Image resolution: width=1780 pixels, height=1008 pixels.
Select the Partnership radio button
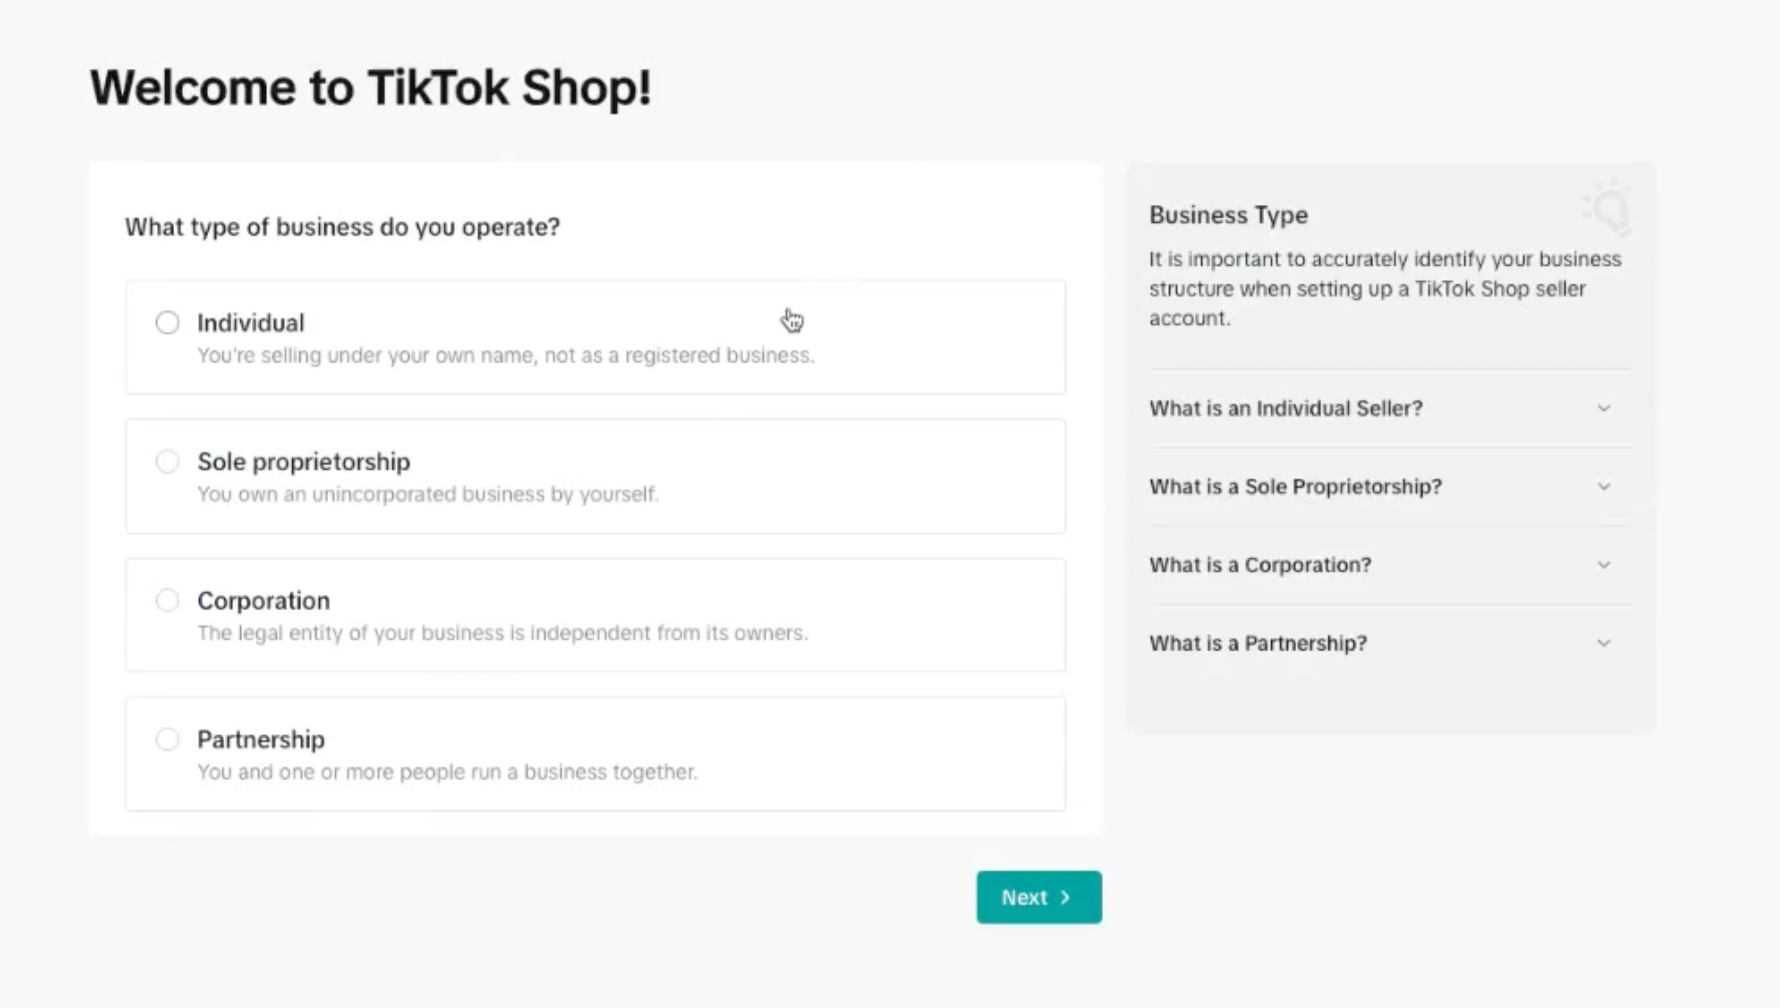click(167, 740)
